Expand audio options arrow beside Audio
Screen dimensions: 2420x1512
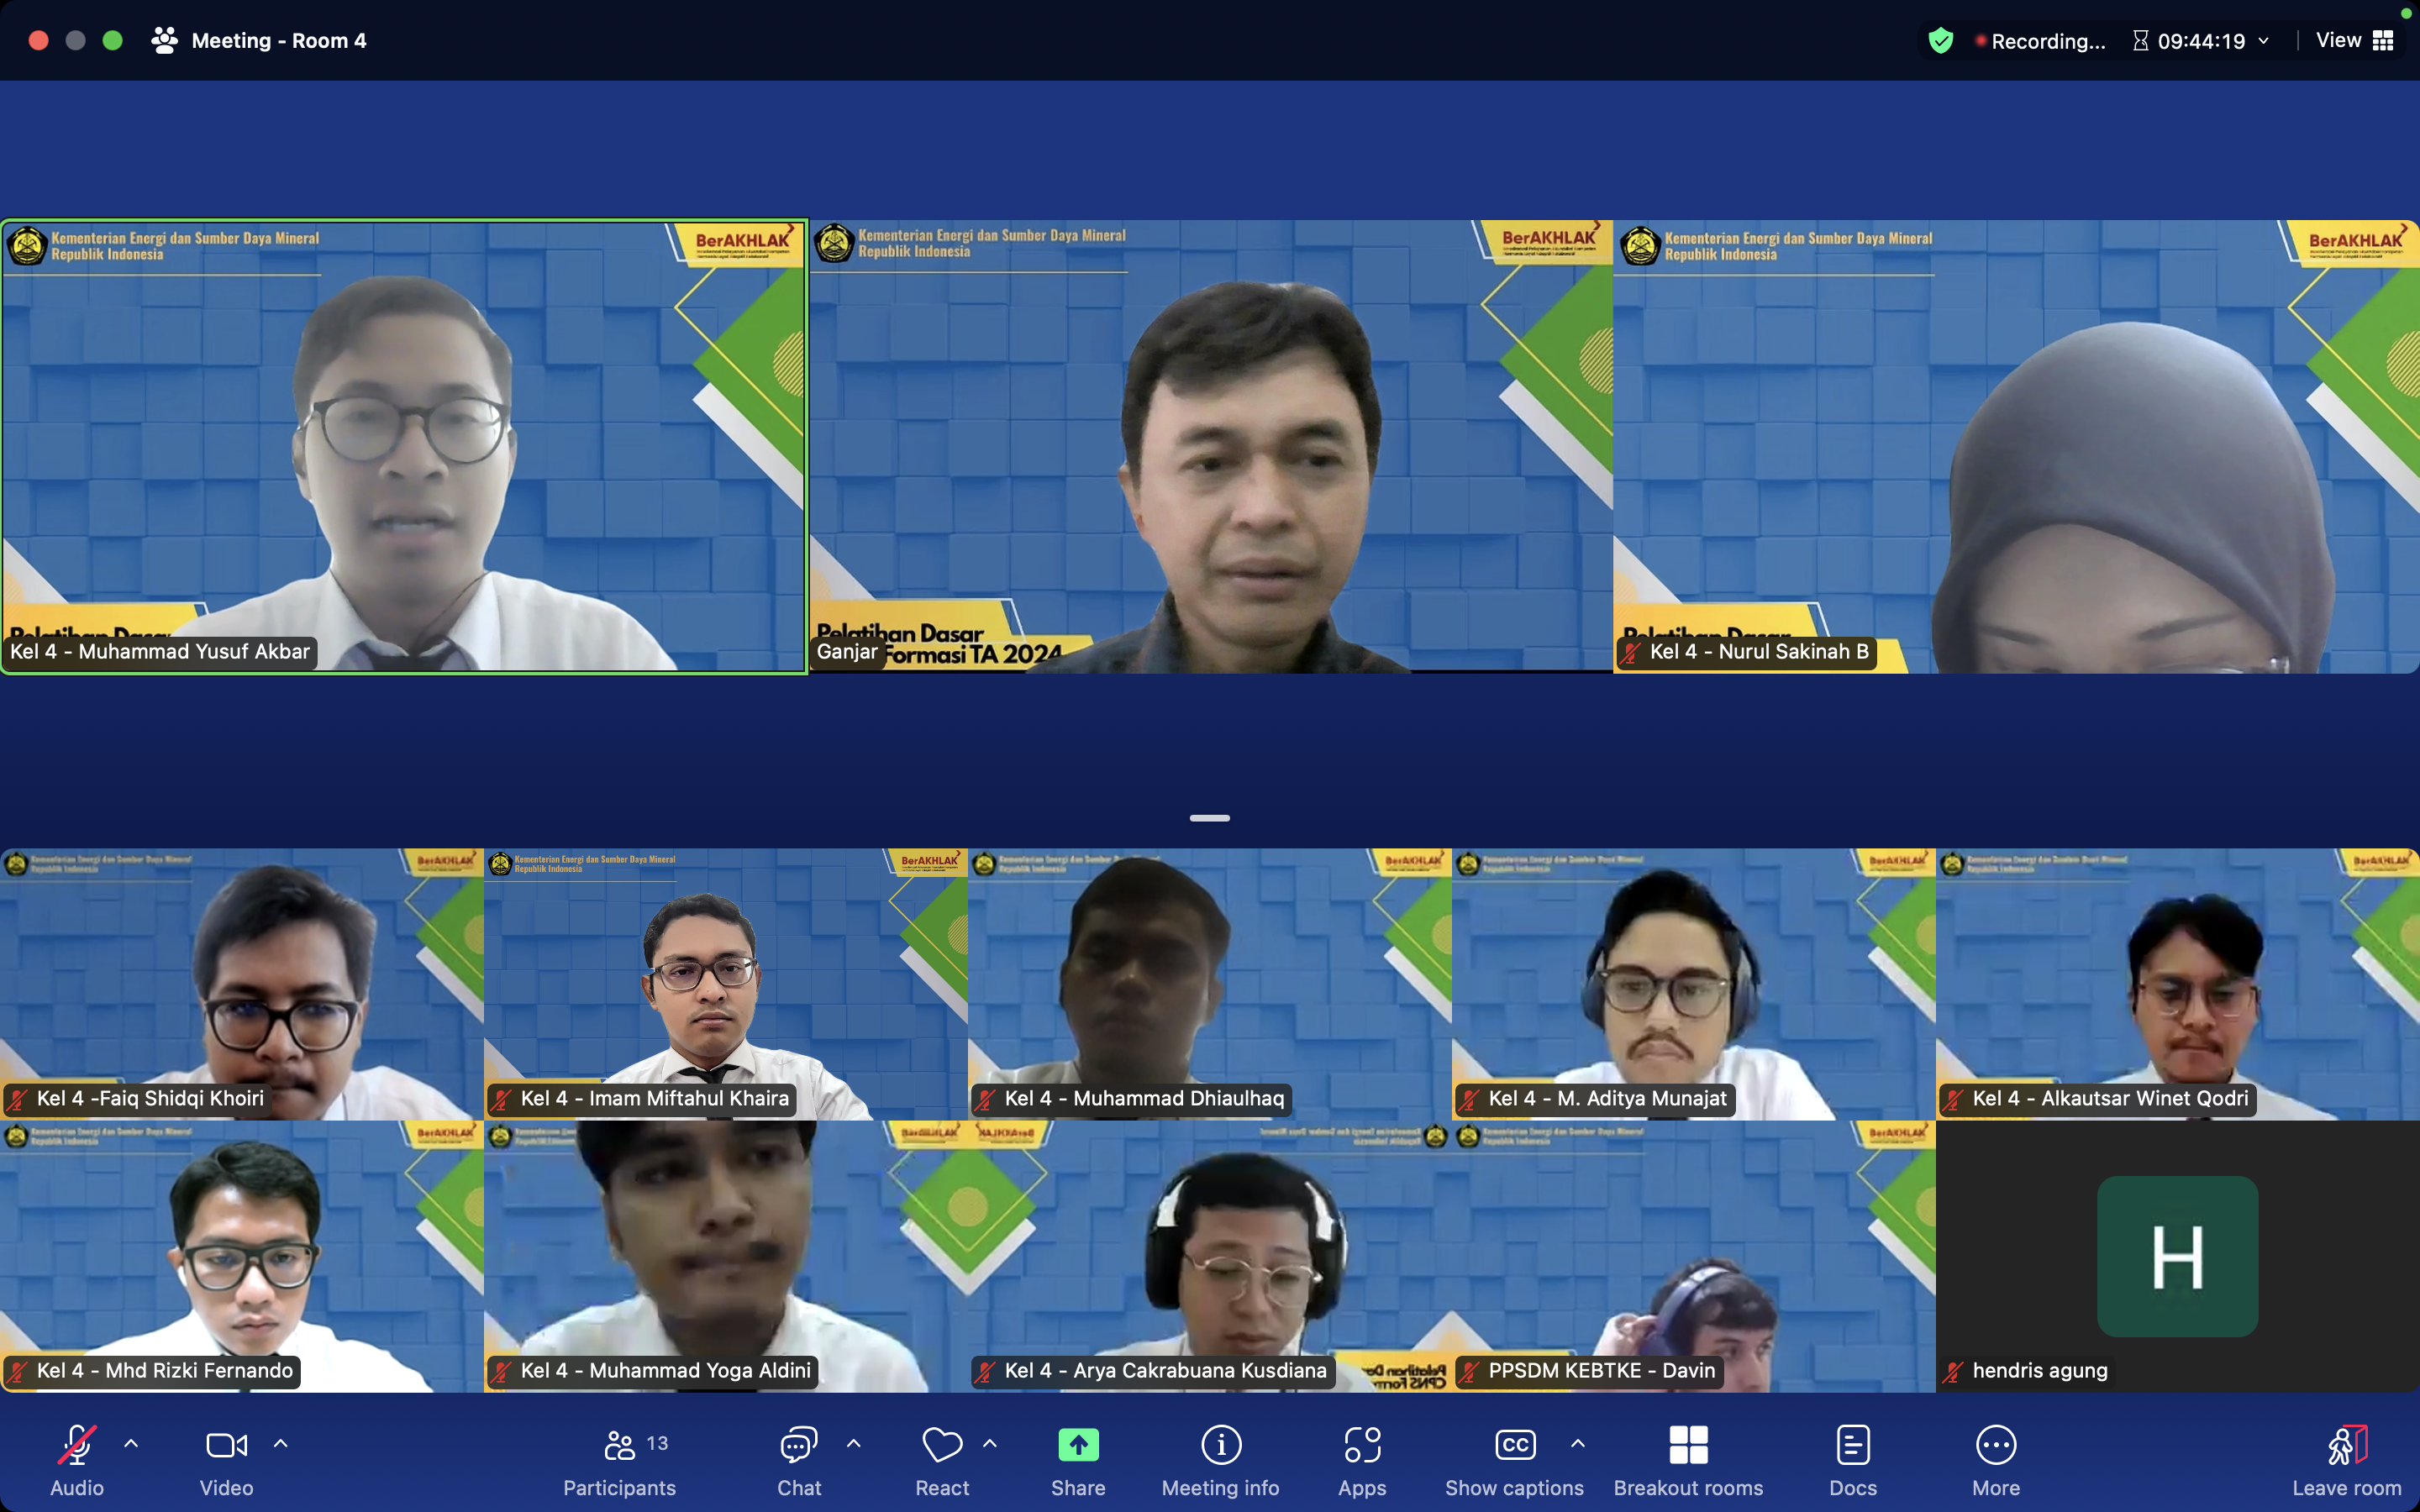click(131, 1443)
